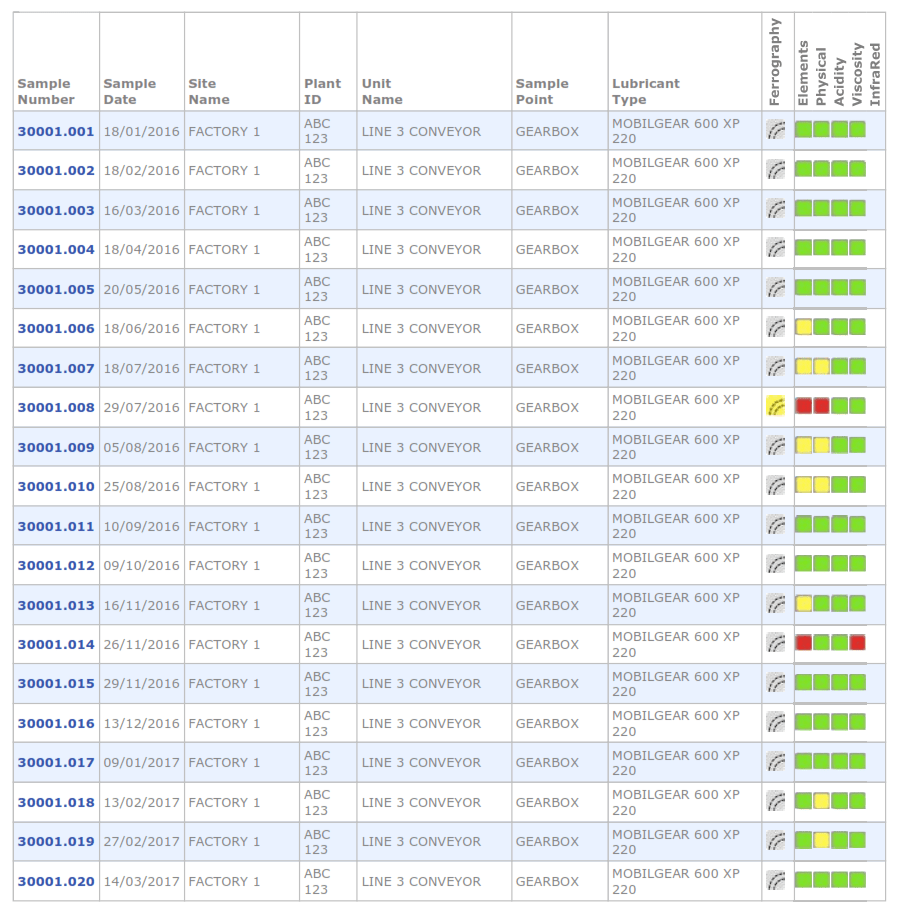Open ferrography icon for sample 30001.002
The width and height of the screenshot is (905, 917).
tap(776, 170)
